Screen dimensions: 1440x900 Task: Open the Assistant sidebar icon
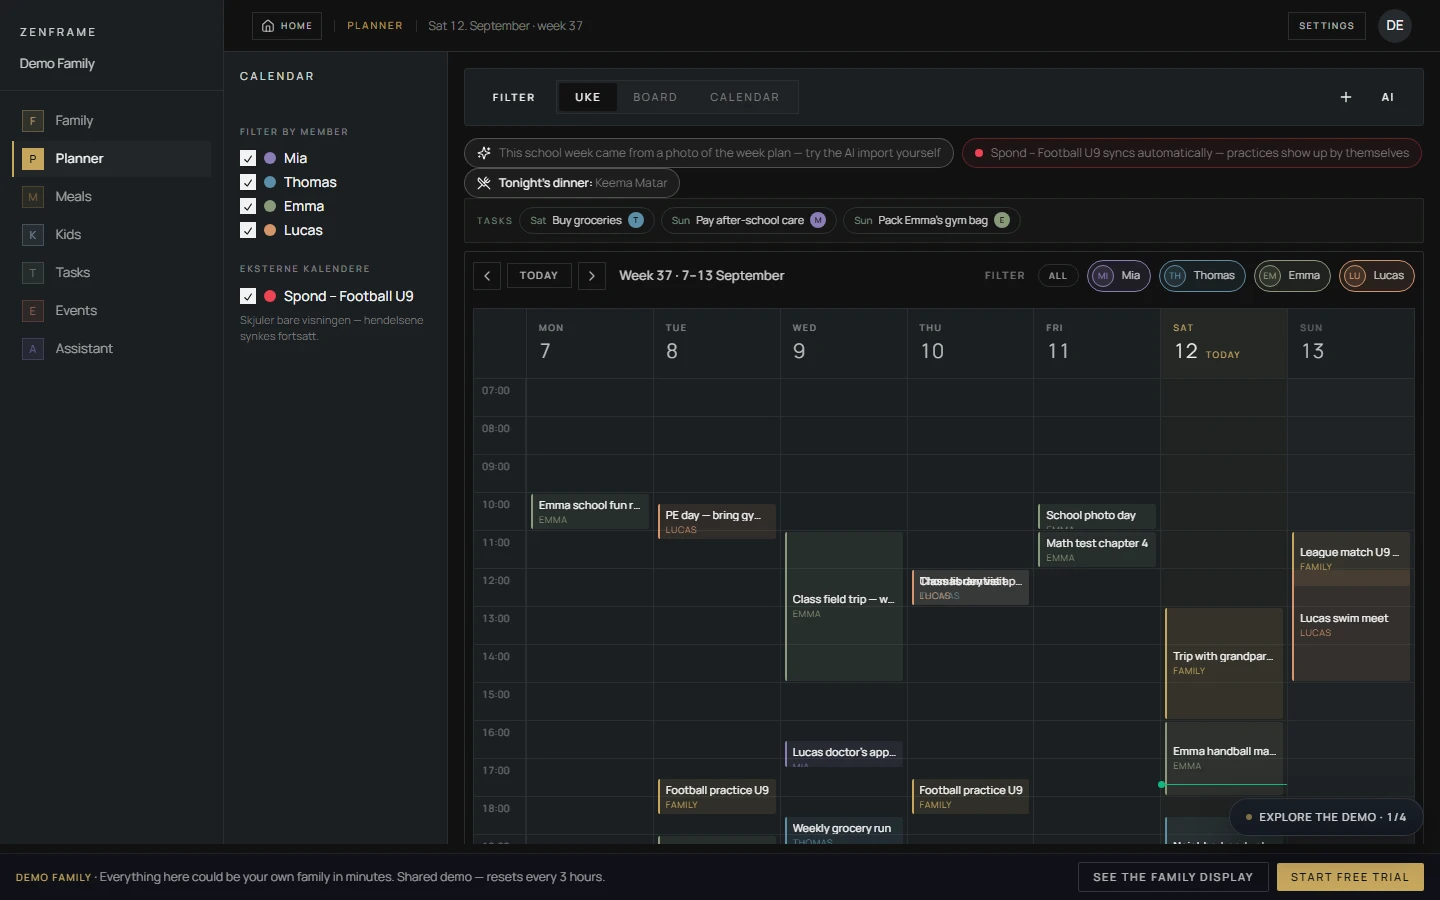(33, 349)
